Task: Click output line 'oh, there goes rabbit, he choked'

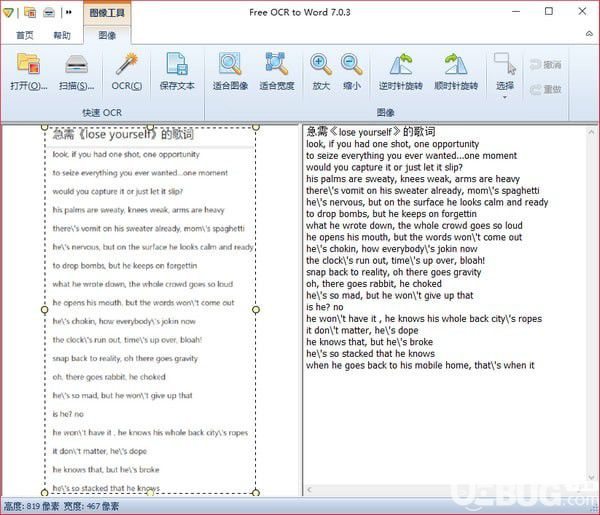Action: tap(374, 284)
